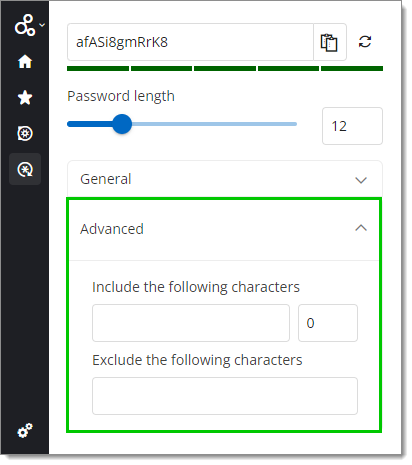Image resolution: width=412 pixels, height=465 pixels.
Task: Select the password generator sidebar icon
Action: (x=25, y=169)
